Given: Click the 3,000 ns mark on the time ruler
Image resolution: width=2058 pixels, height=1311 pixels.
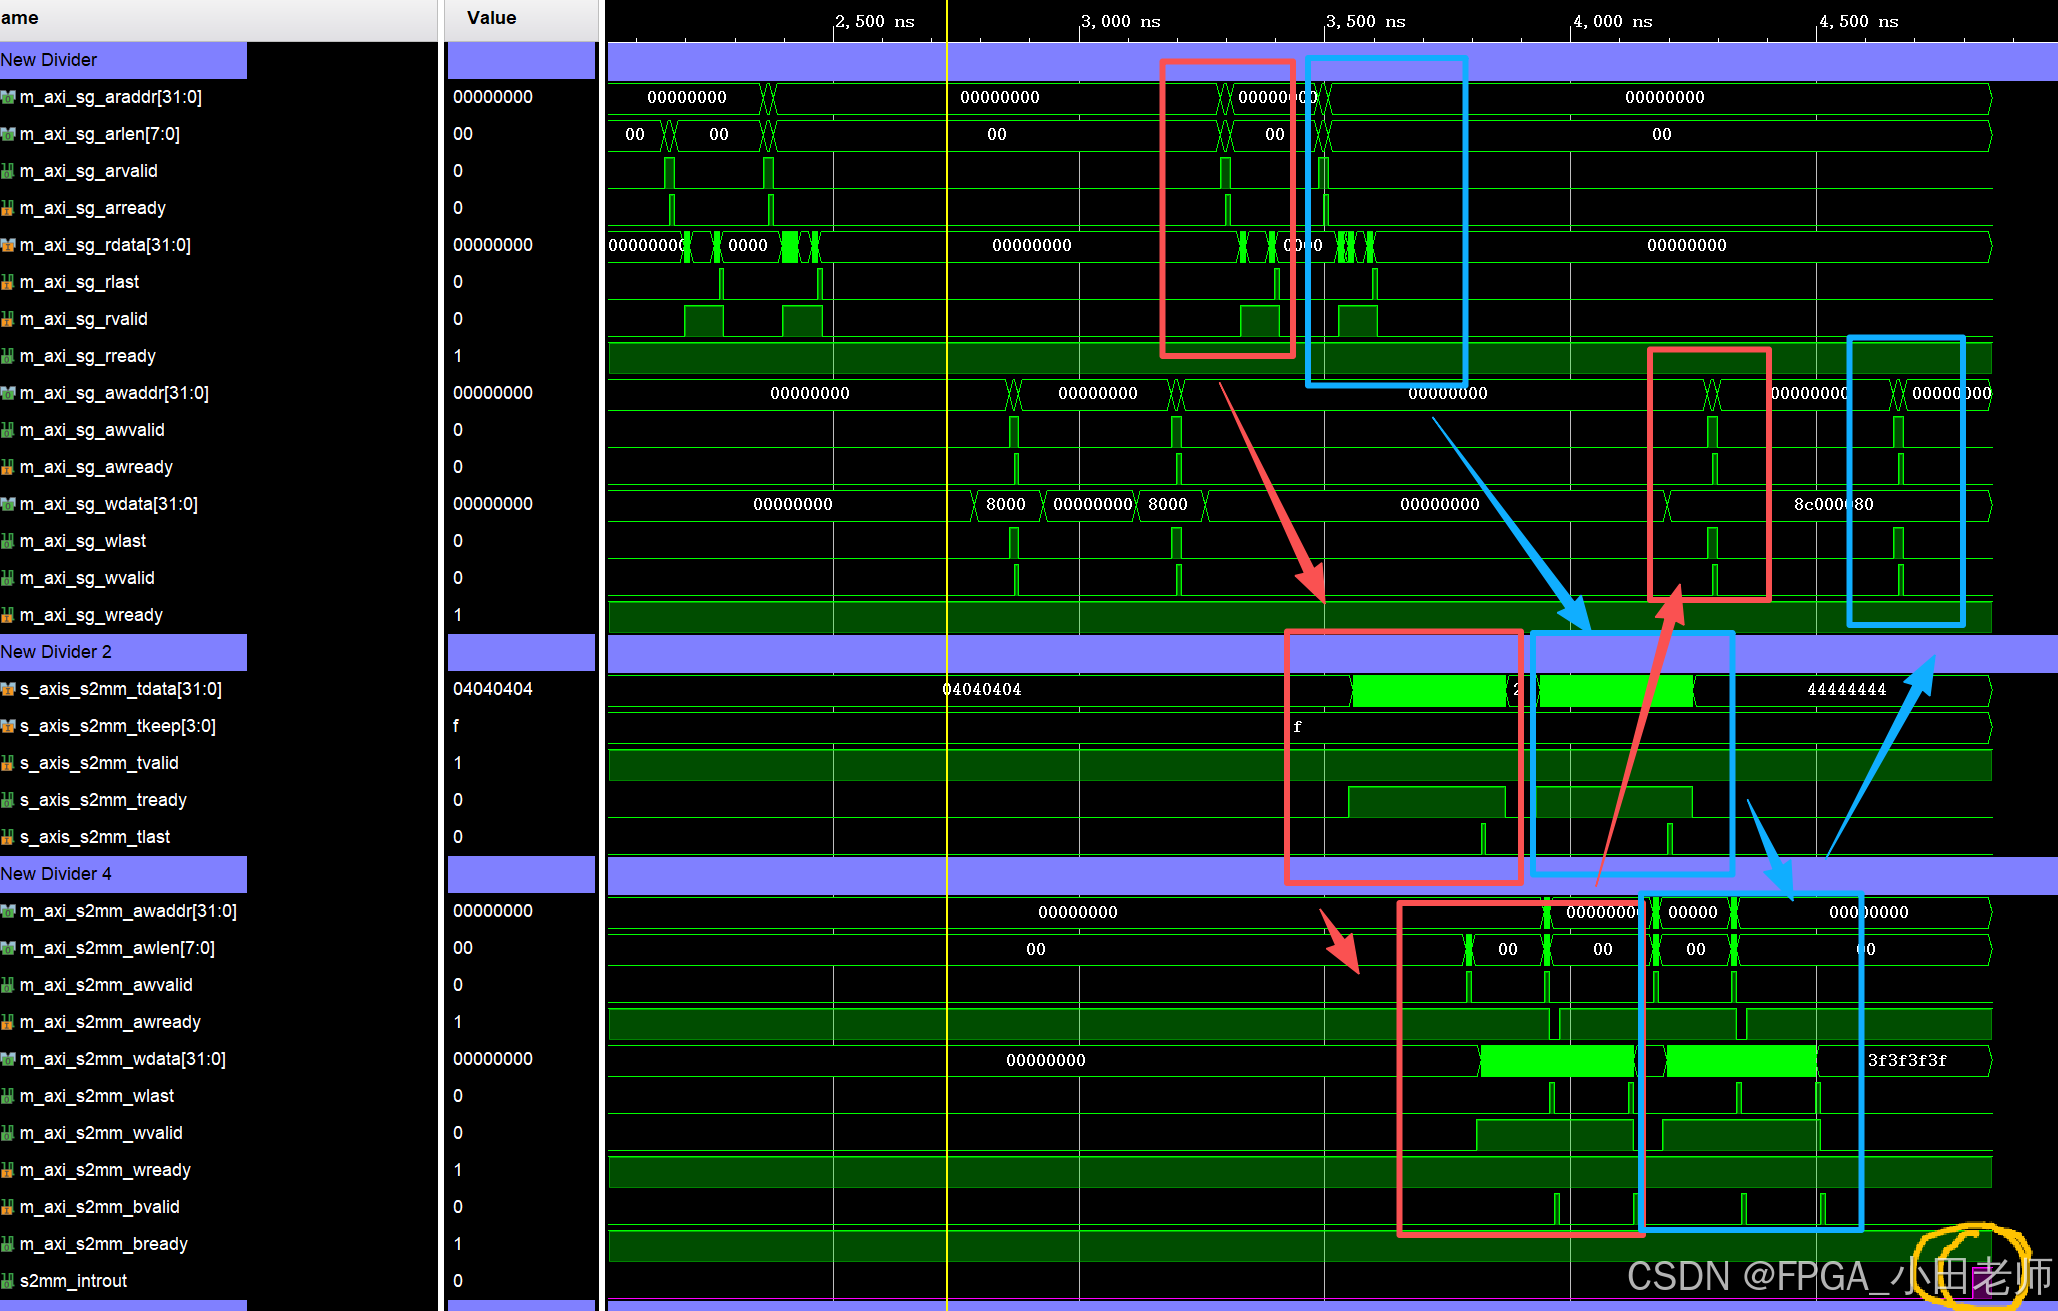Looking at the screenshot, I should pyautogui.click(x=1120, y=21).
